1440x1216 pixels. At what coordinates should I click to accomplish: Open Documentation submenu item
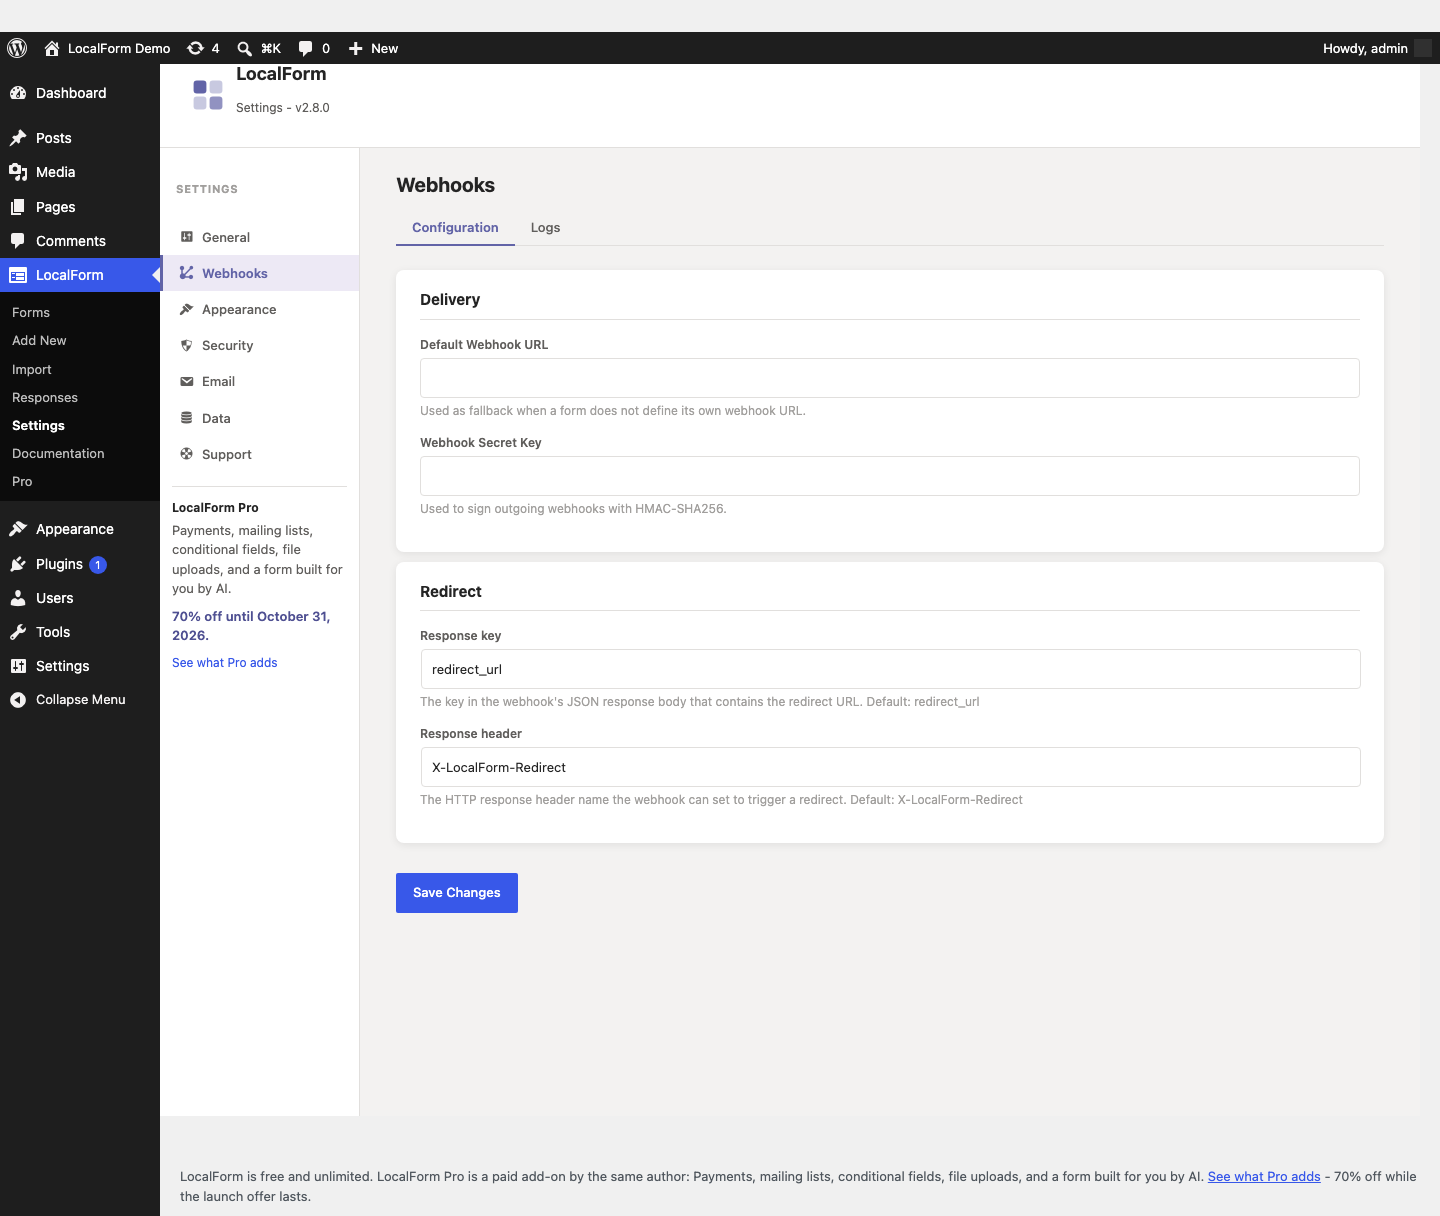tap(58, 454)
